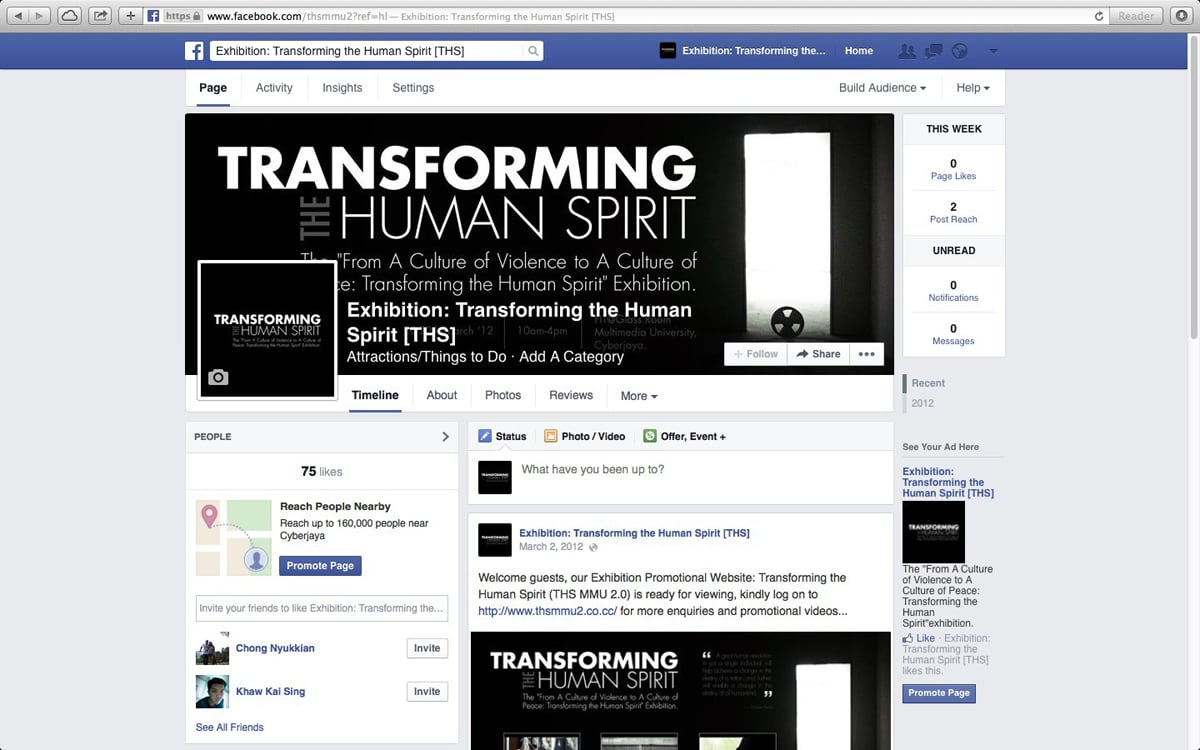The height and width of the screenshot is (750, 1200).
Task: Click the Reach People Nearby map thumbnail
Action: pos(234,538)
